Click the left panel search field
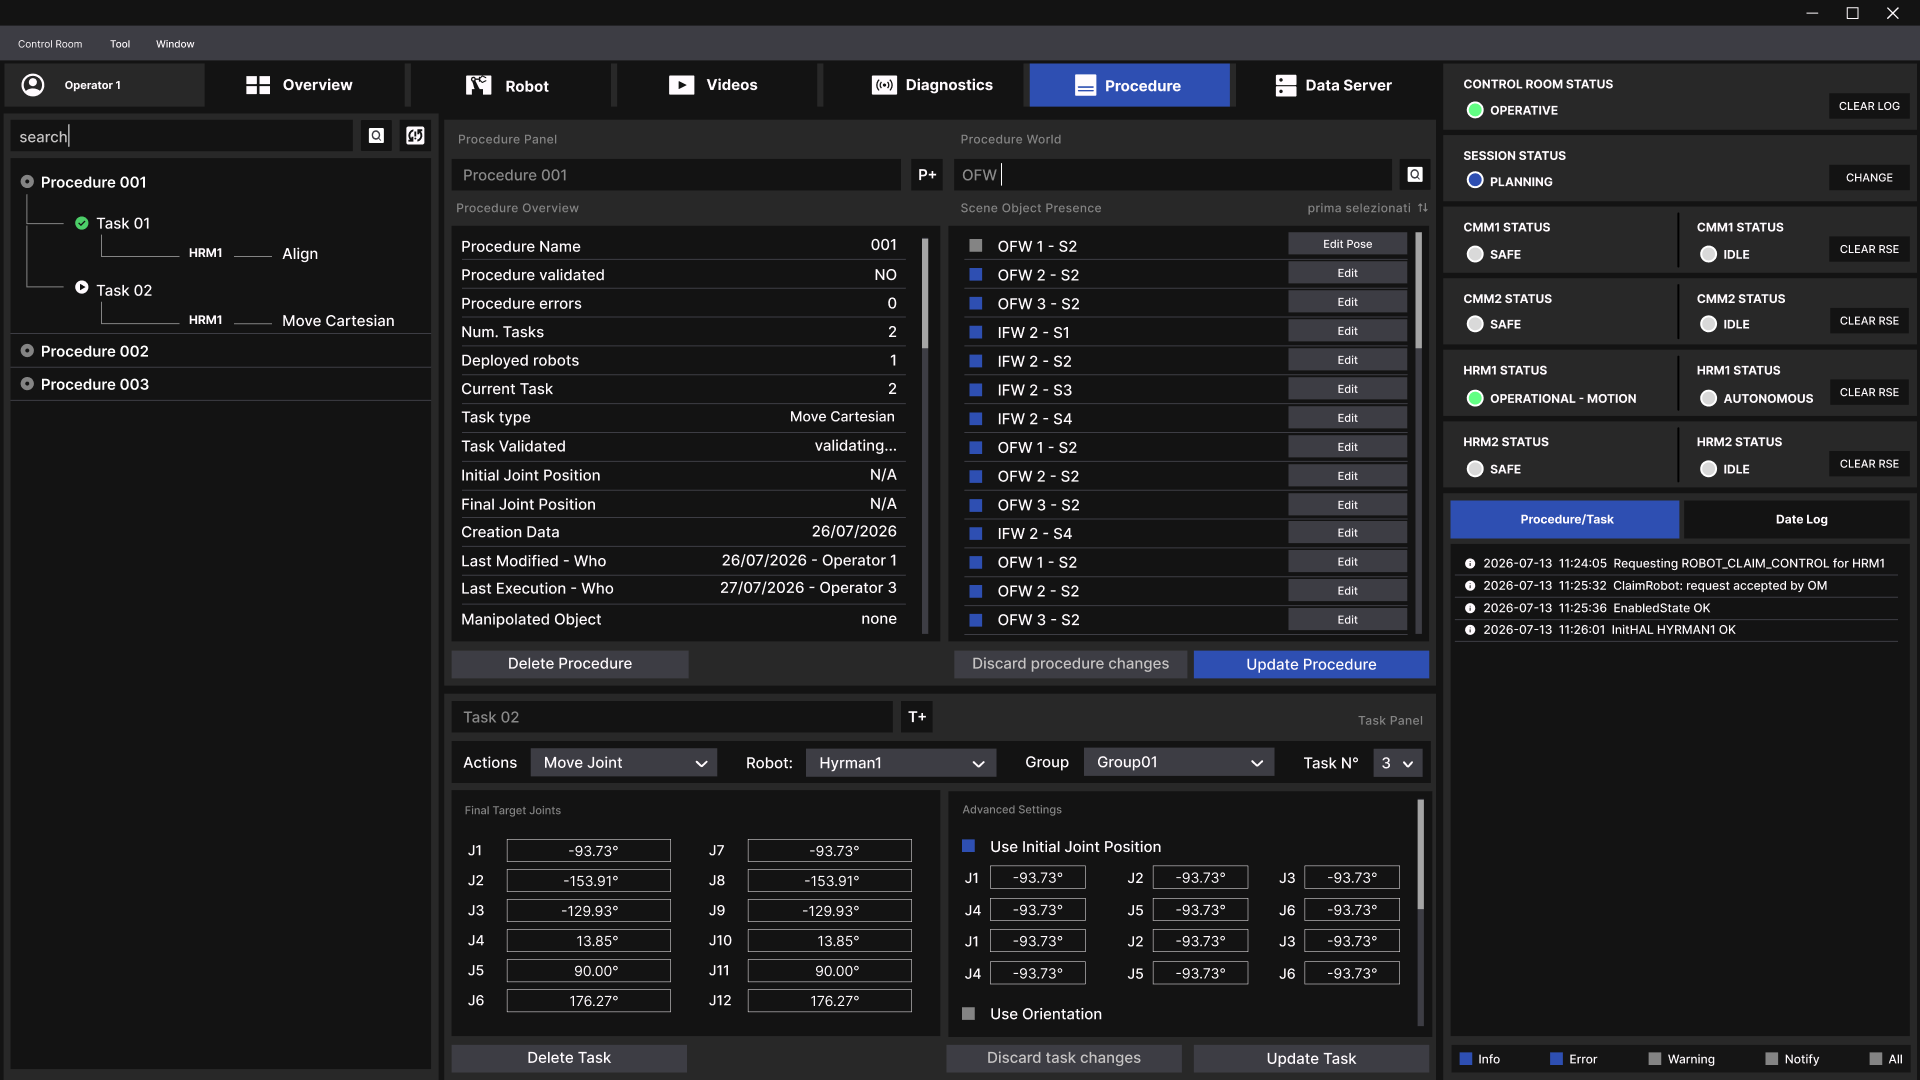The image size is (1920, 1080). pyautogui.click(x=182, y=136)
